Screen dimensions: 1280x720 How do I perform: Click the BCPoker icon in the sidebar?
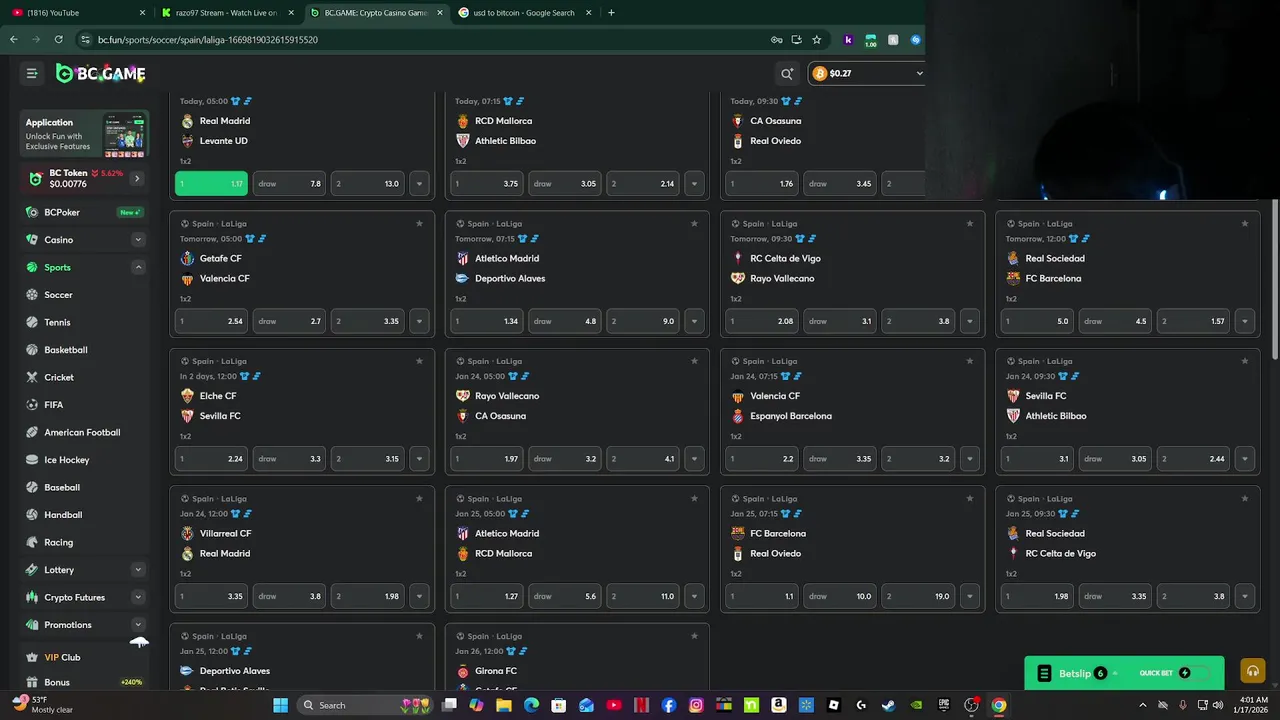tap(31, 212)
